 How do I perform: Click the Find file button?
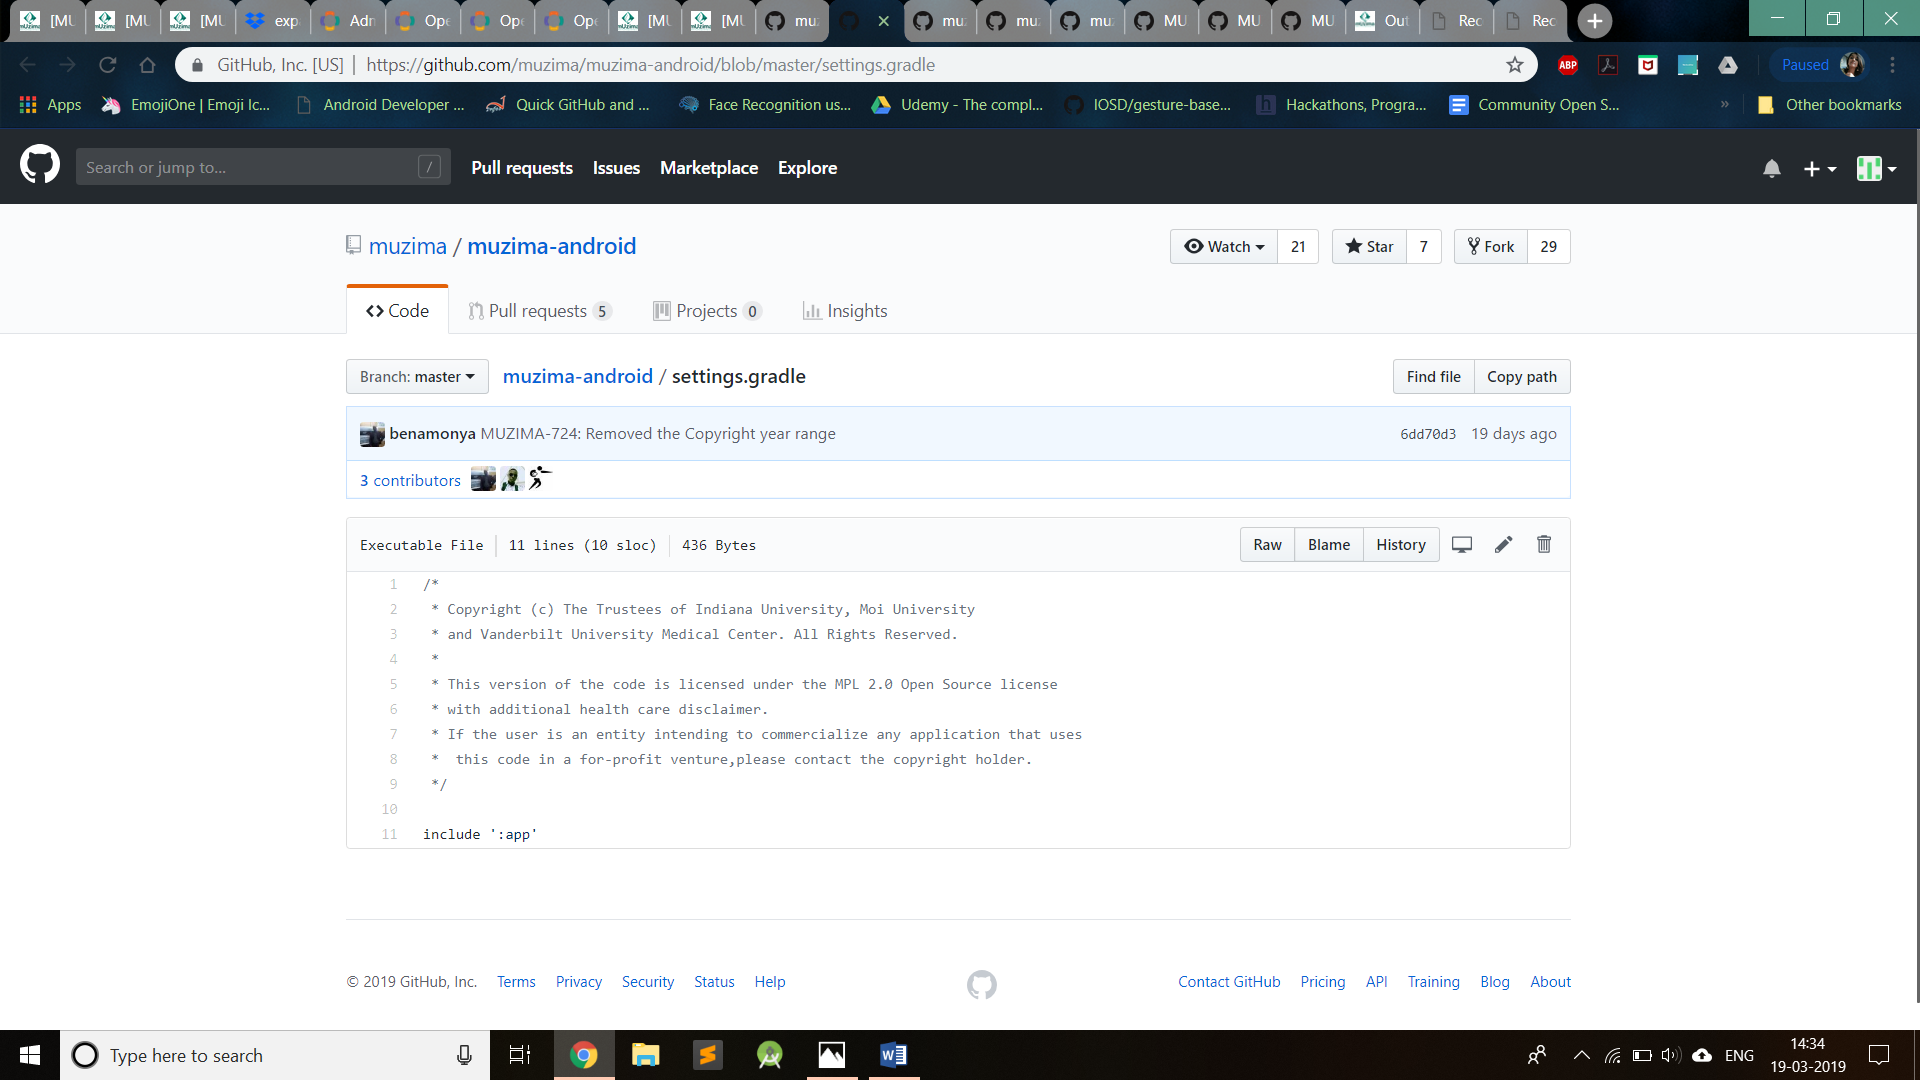tap(1433, 377)
